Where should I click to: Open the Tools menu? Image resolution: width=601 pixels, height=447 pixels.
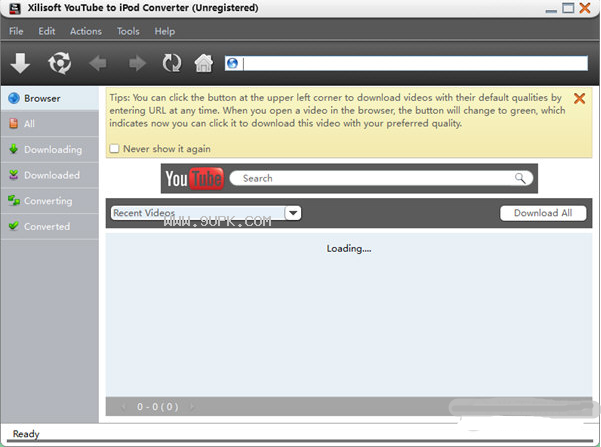tap(128, 31)
